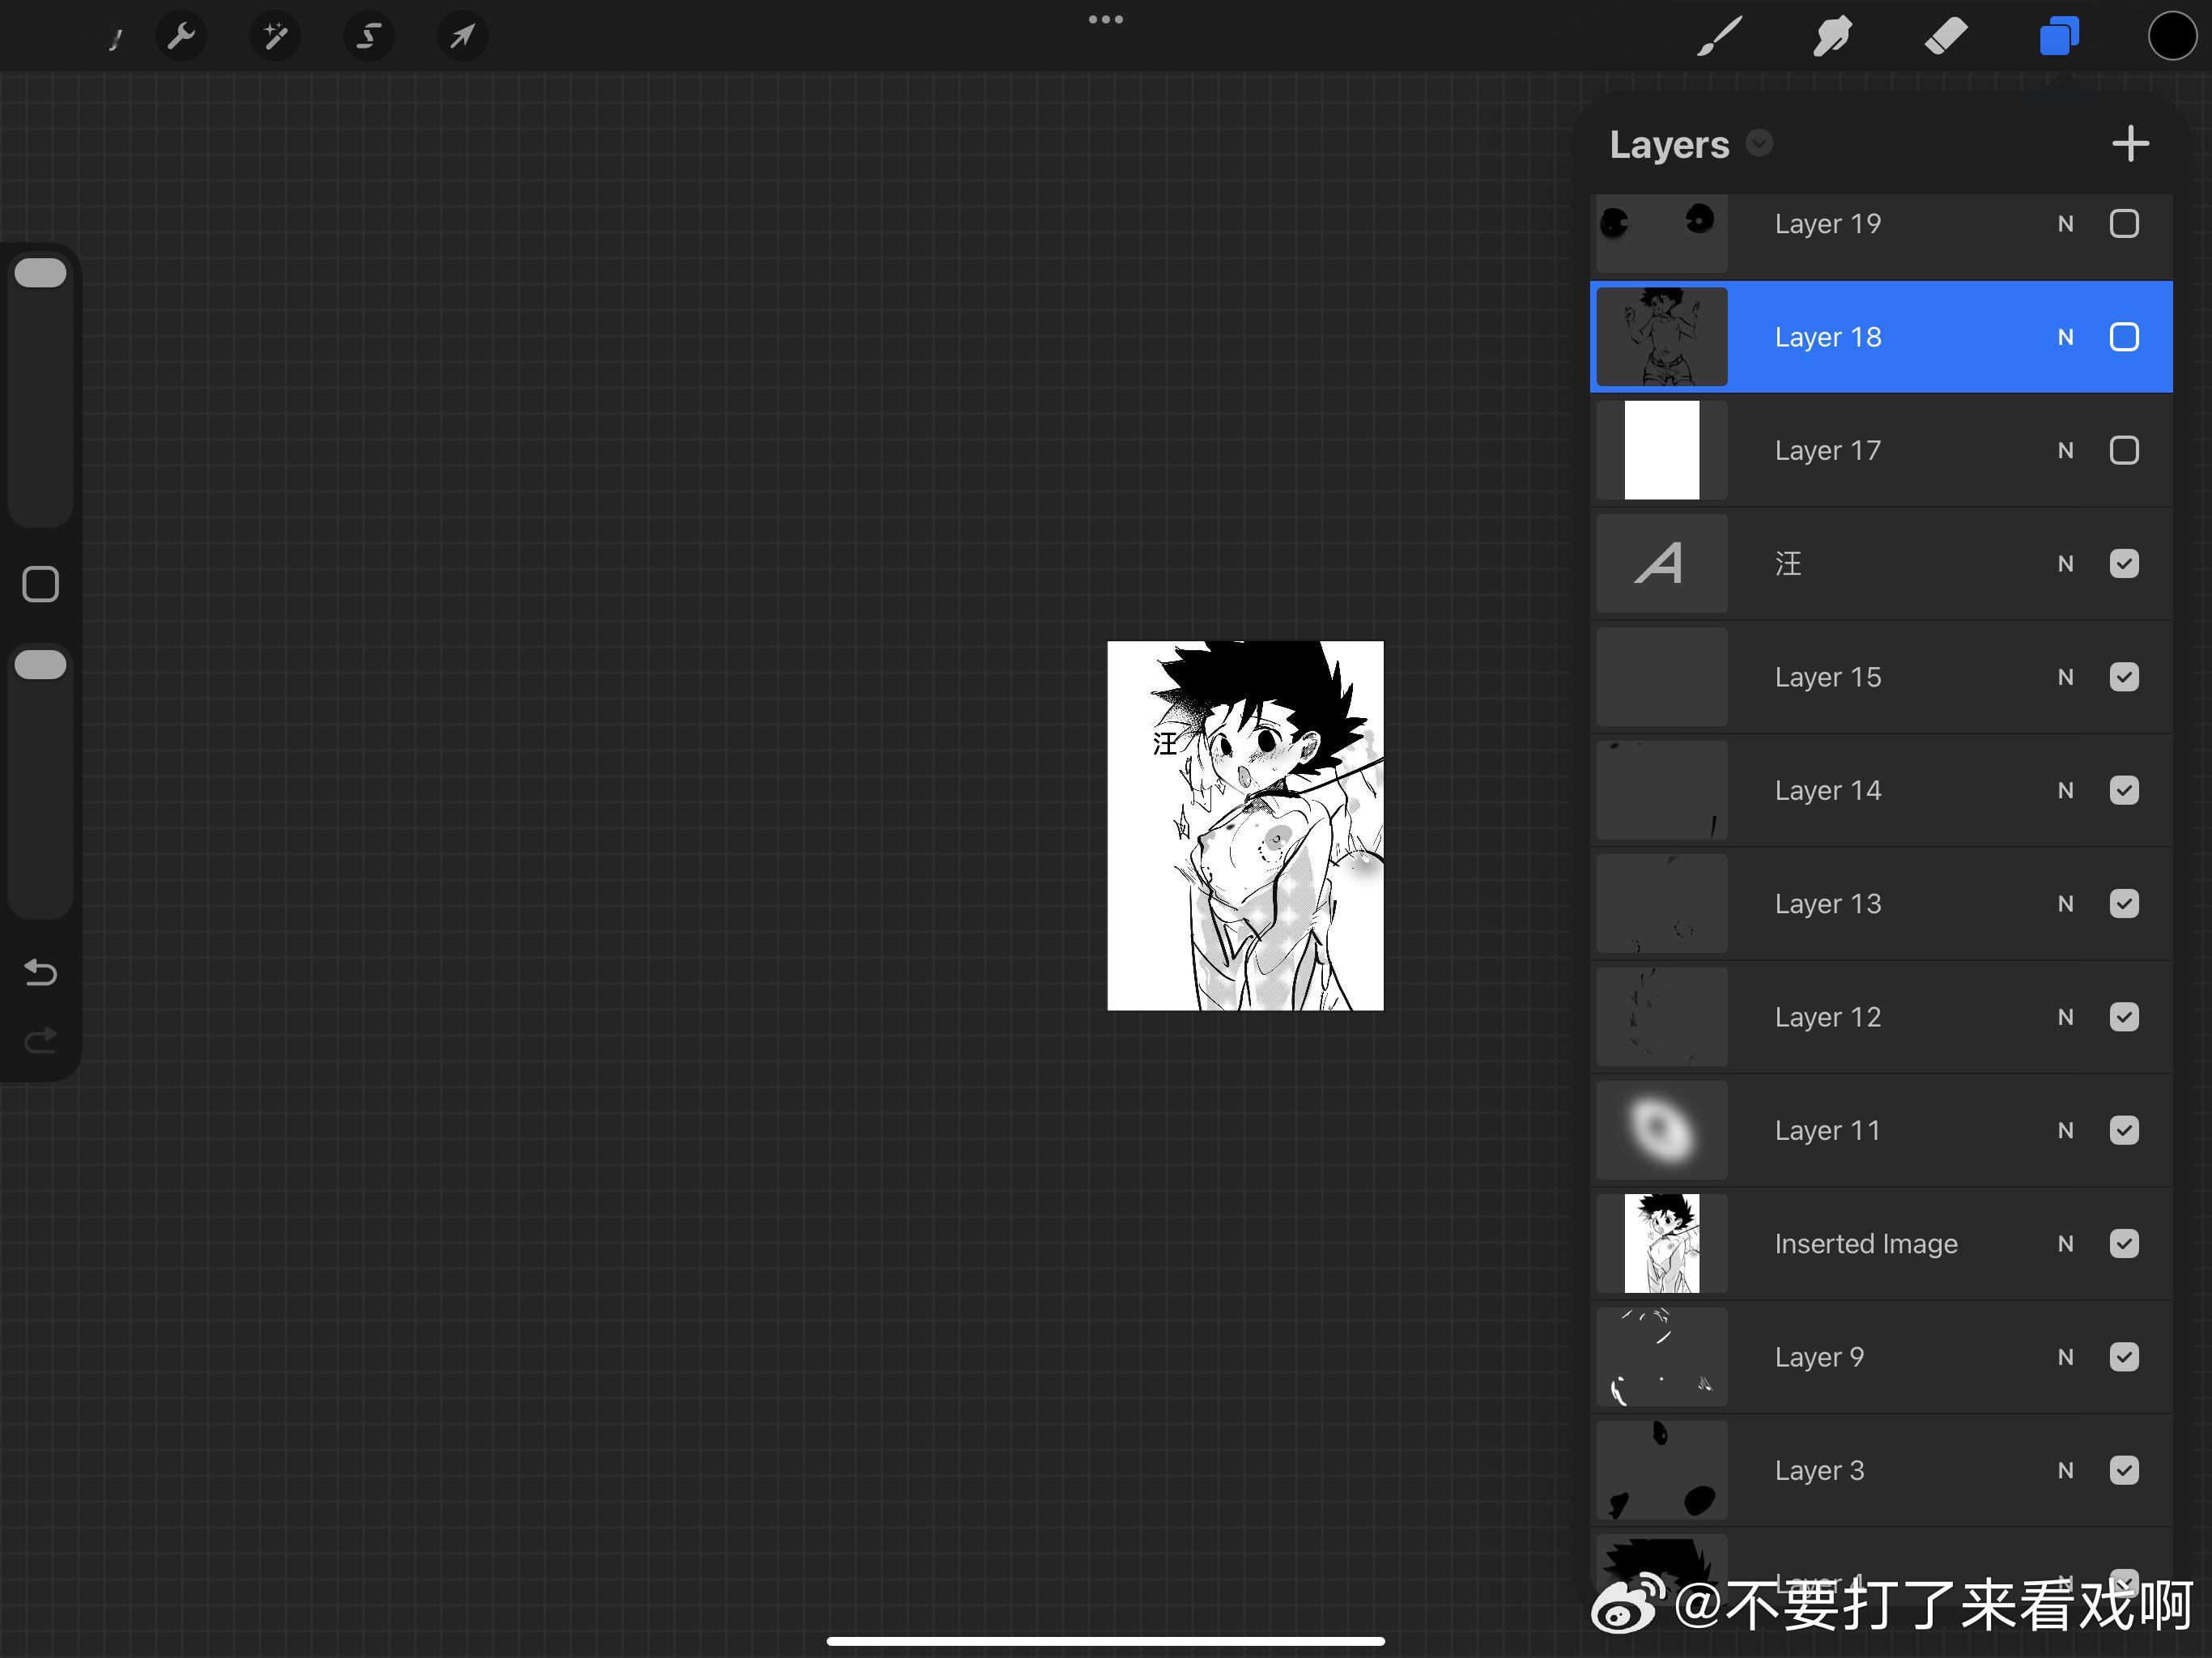Viewport: 2212px width, 1658px height.
Task: Select the Eraser tool
Action: pyautogui.click(x=1946, y=37)
